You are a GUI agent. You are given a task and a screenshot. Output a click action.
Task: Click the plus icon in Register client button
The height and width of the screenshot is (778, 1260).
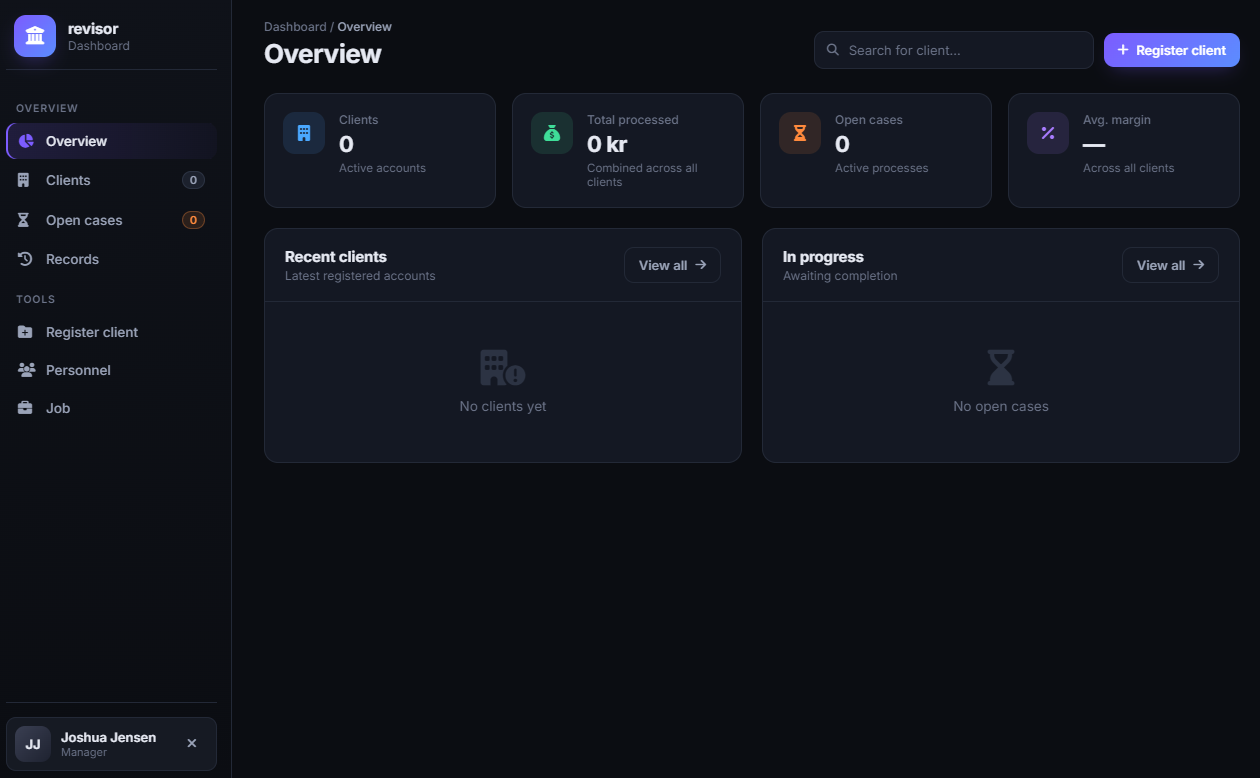coord(1123,50)
